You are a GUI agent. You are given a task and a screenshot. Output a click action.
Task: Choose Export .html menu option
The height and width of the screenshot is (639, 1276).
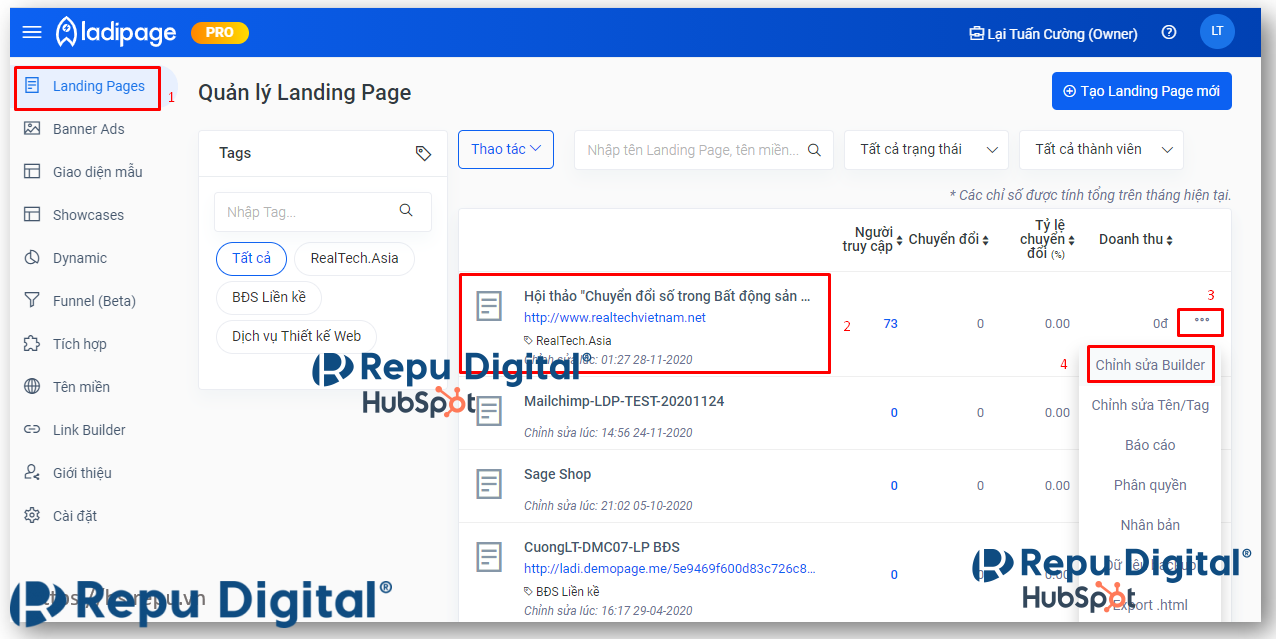(x=1150, y=605)
